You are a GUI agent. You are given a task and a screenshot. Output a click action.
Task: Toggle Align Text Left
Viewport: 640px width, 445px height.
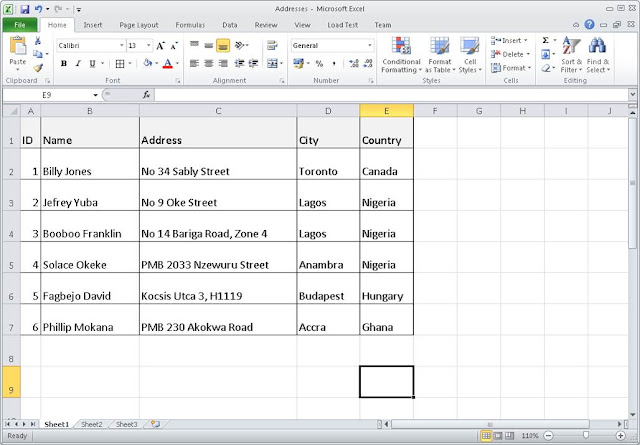tap(194, 63)
